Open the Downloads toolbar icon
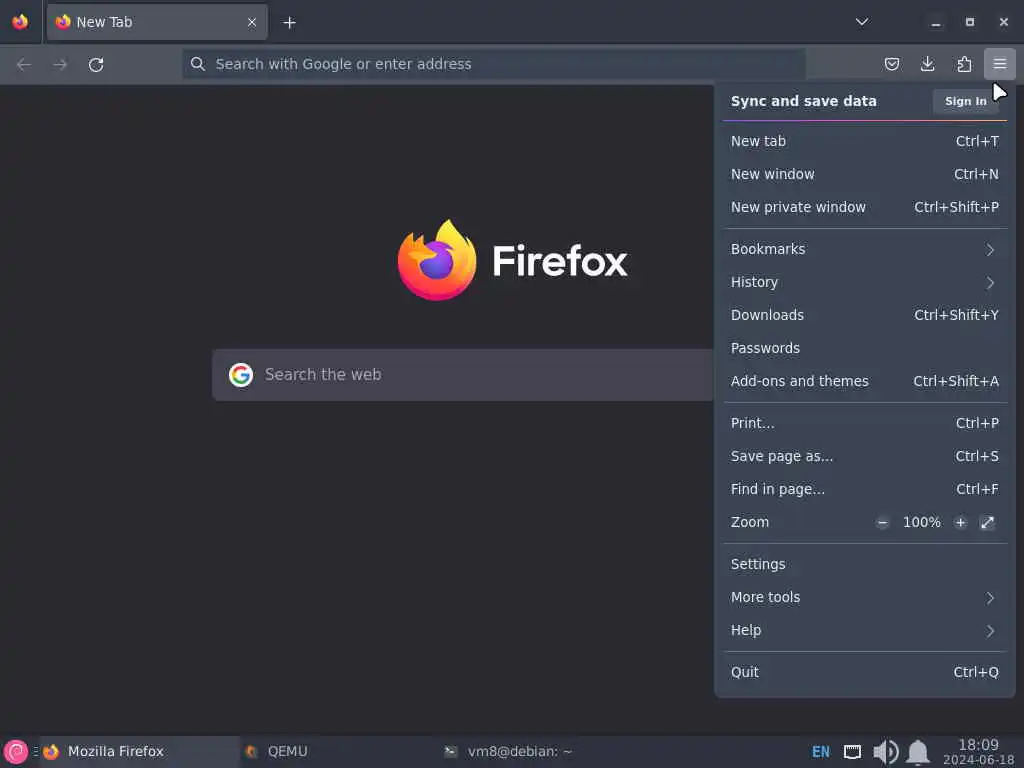This screenshot has height=768, width=1024. point(927,64)
